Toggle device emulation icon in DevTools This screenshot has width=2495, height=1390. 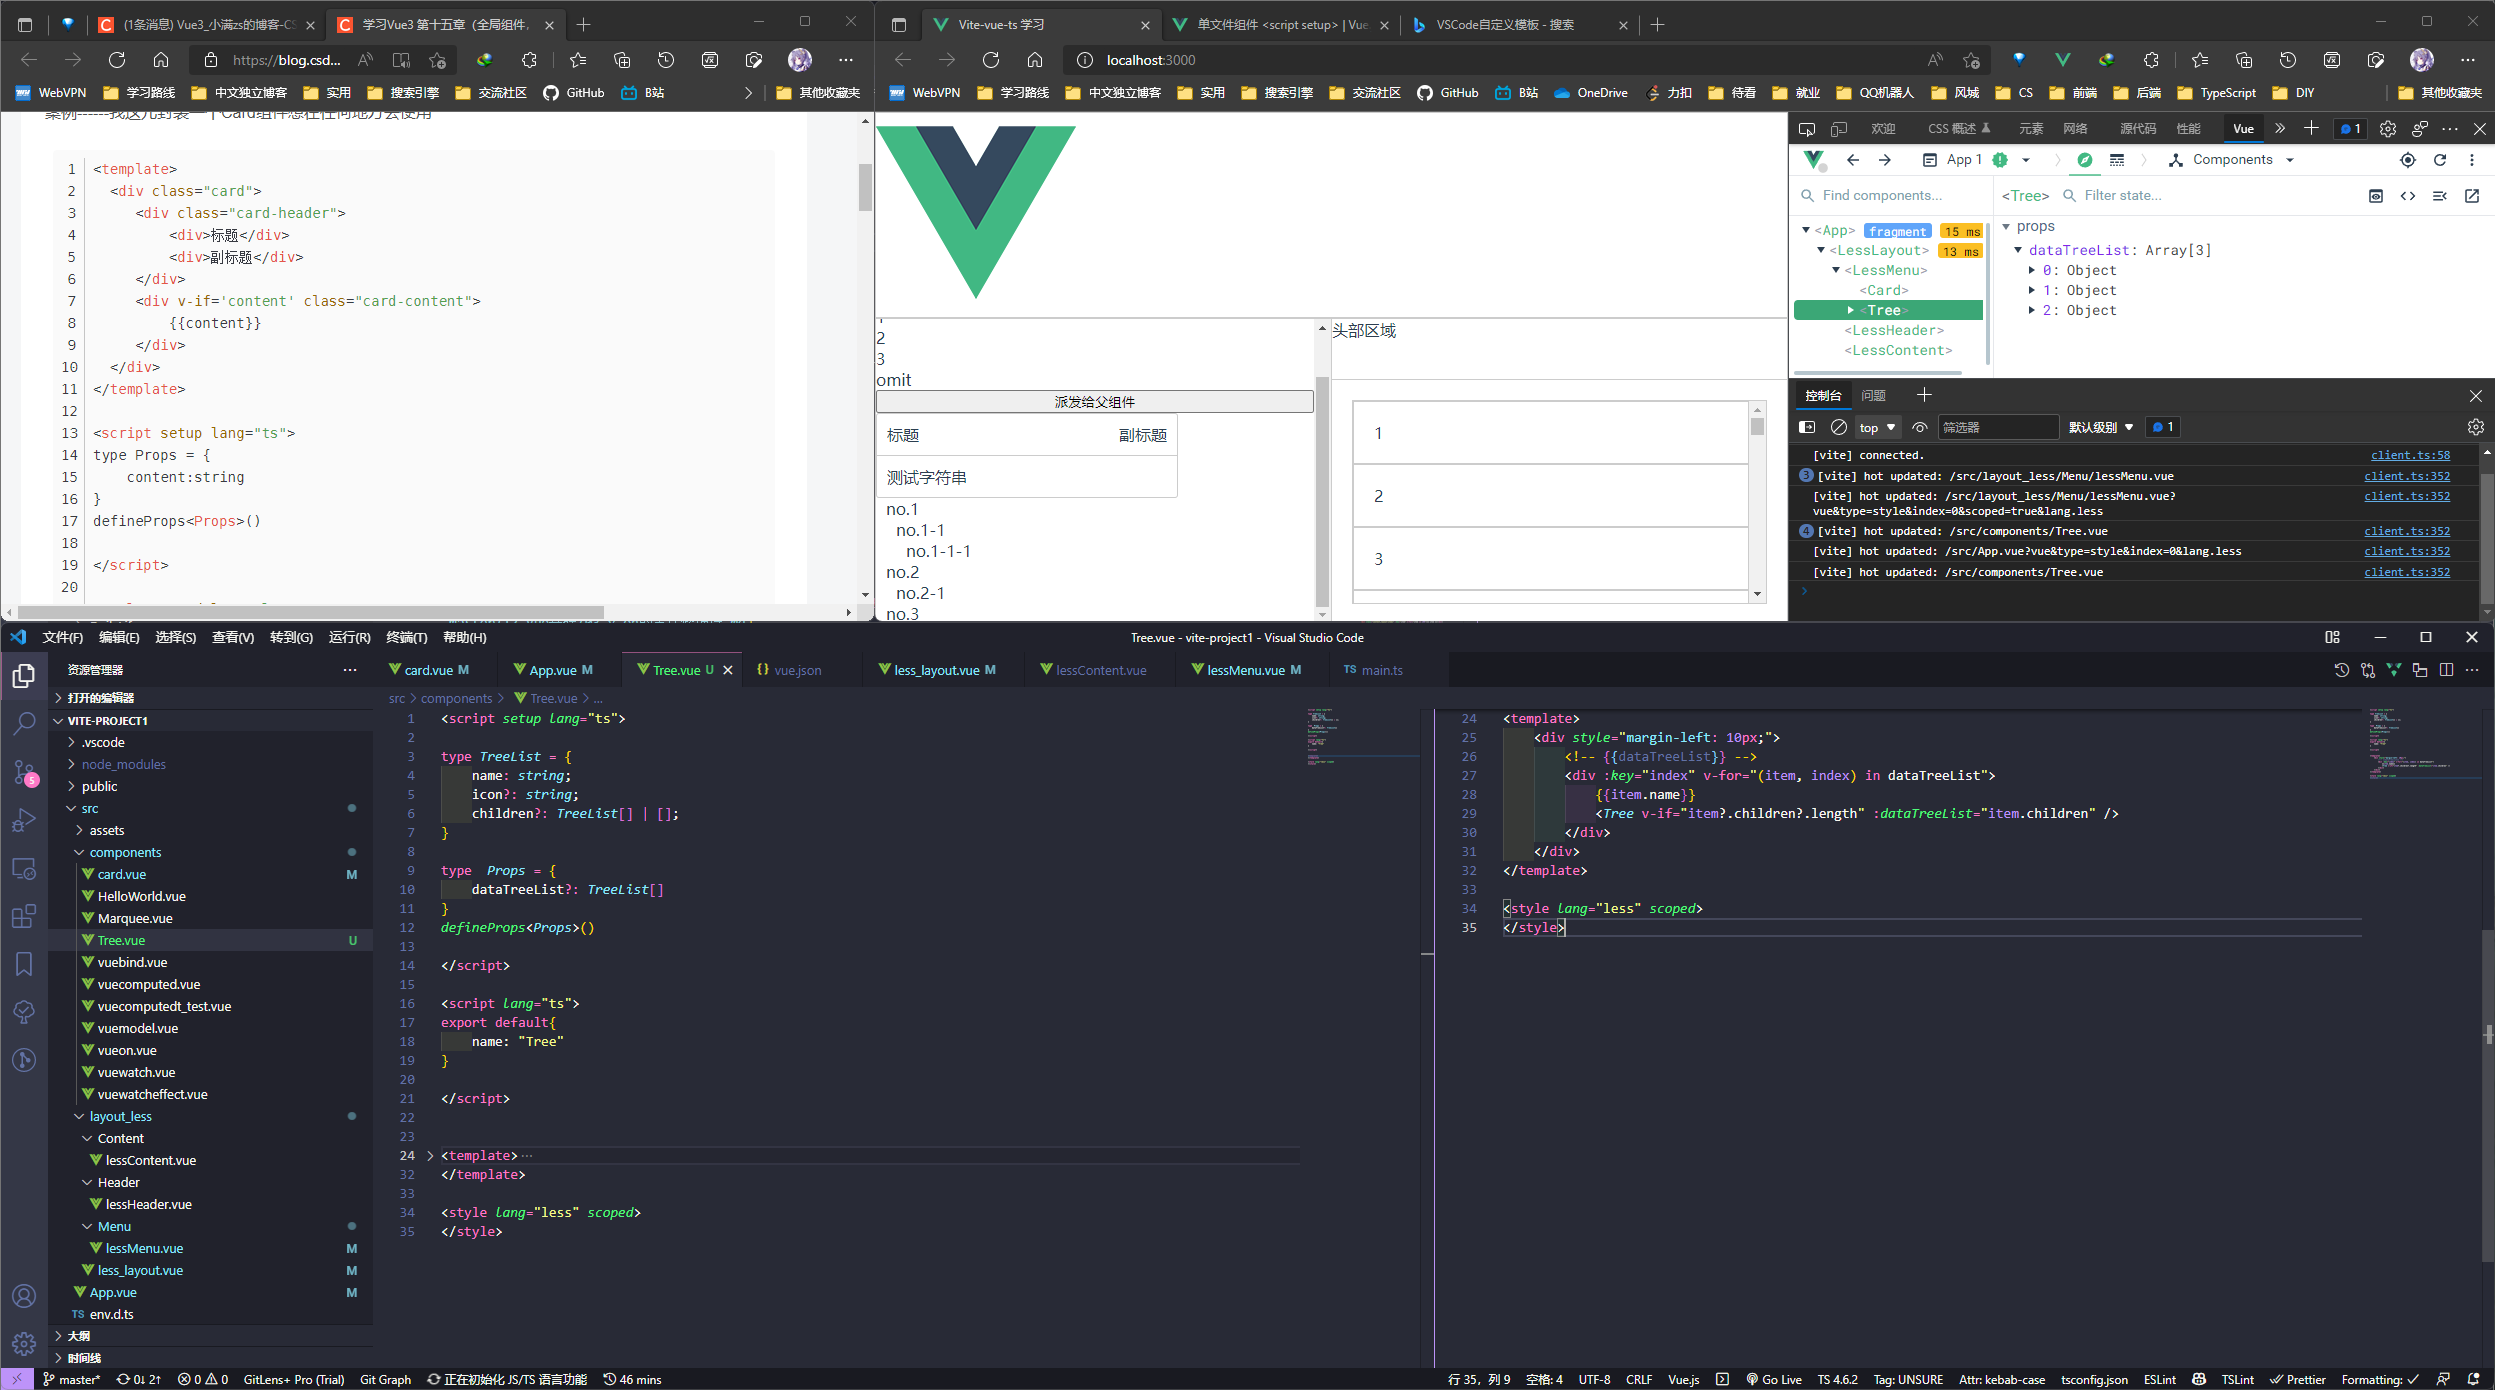tap(1839, 129)
